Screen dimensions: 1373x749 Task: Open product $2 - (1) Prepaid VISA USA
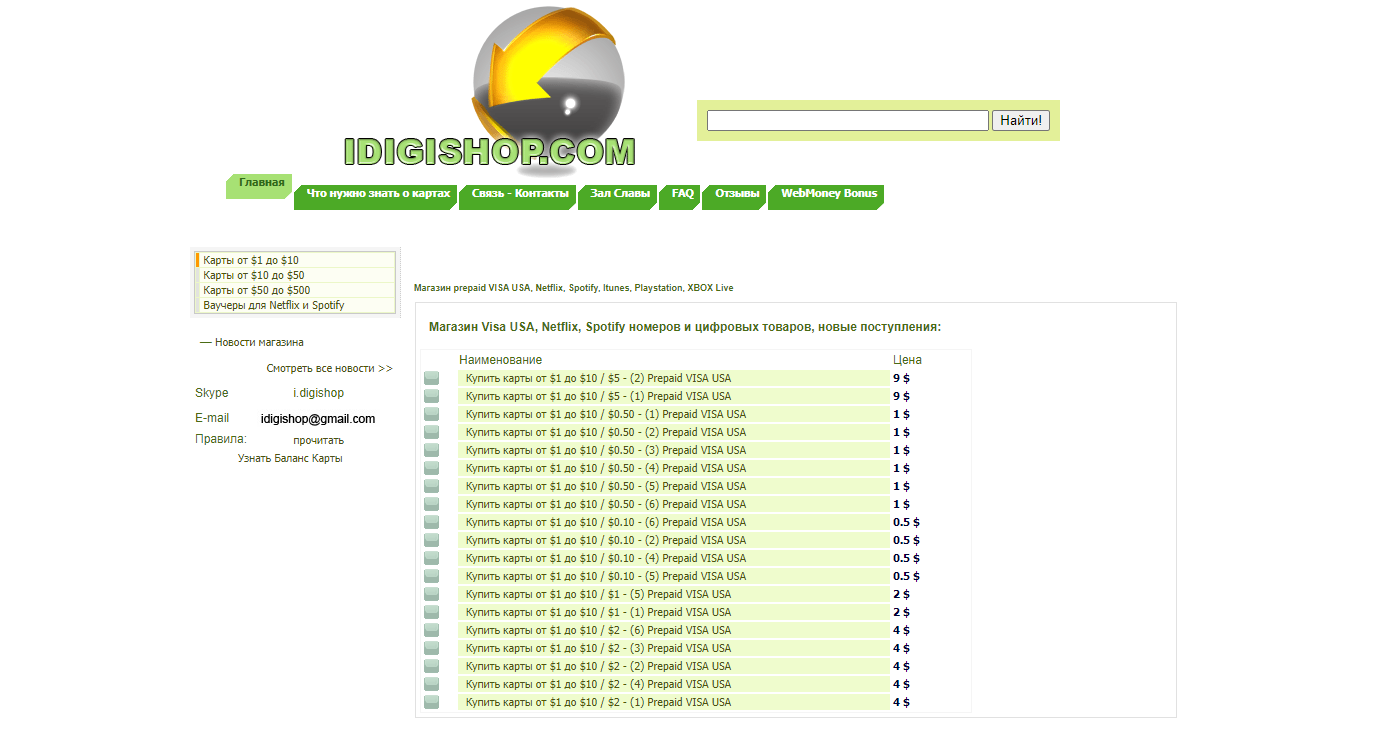[x=598, y=702]
